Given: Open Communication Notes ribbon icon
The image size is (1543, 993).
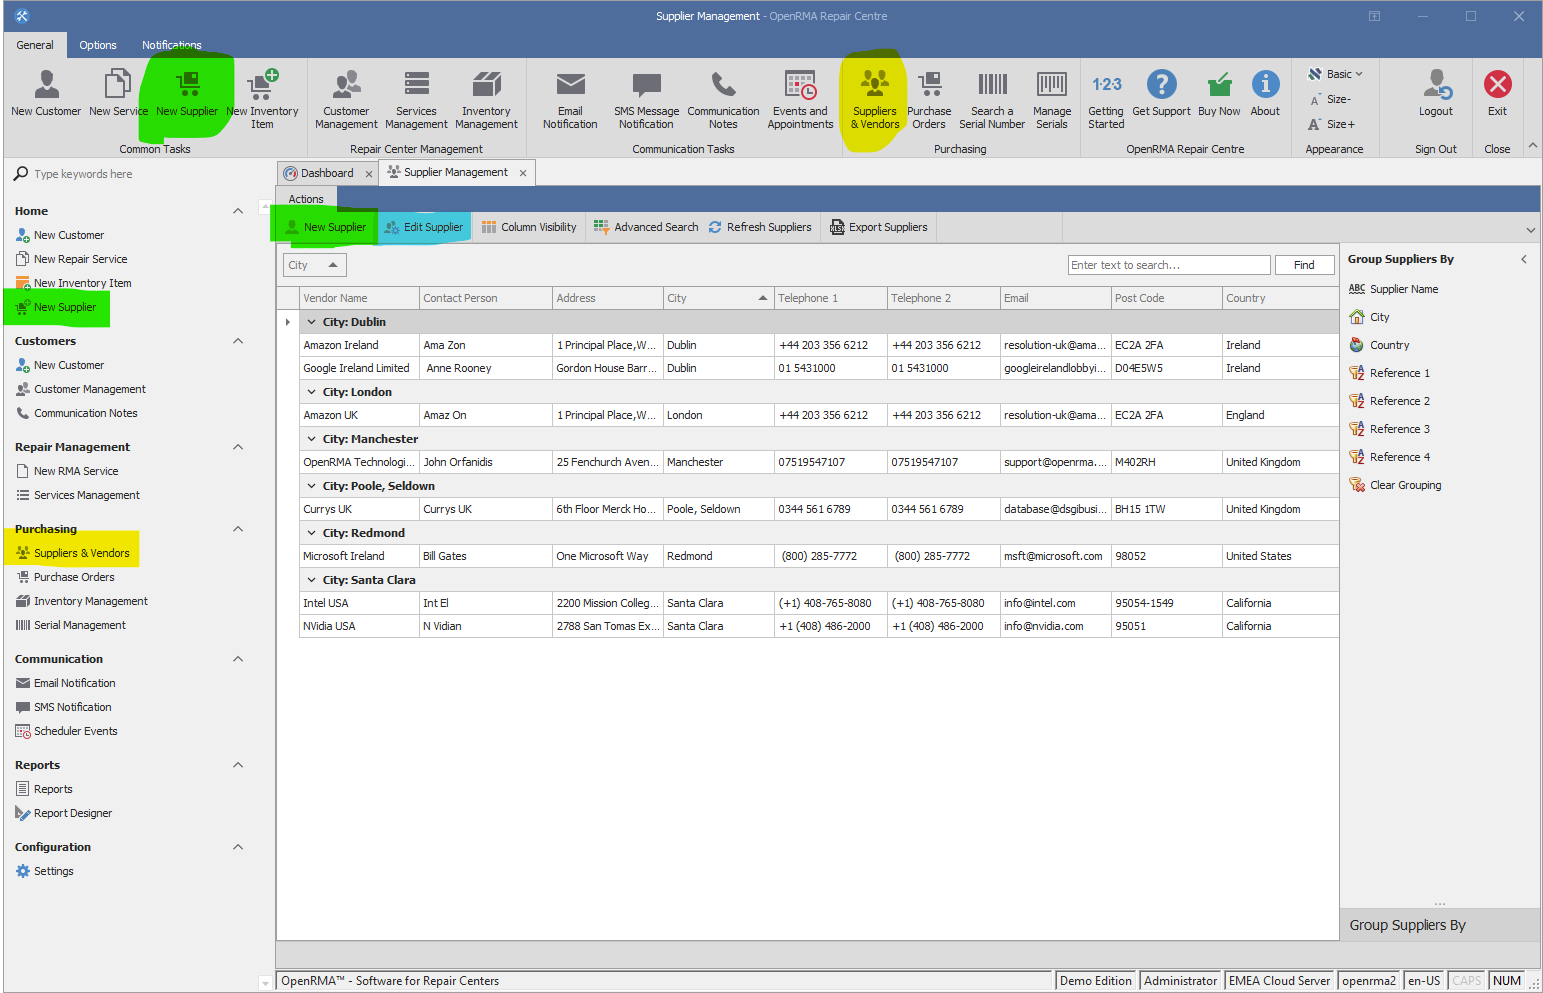Looking at the screenshot, I should coord(723,98).
